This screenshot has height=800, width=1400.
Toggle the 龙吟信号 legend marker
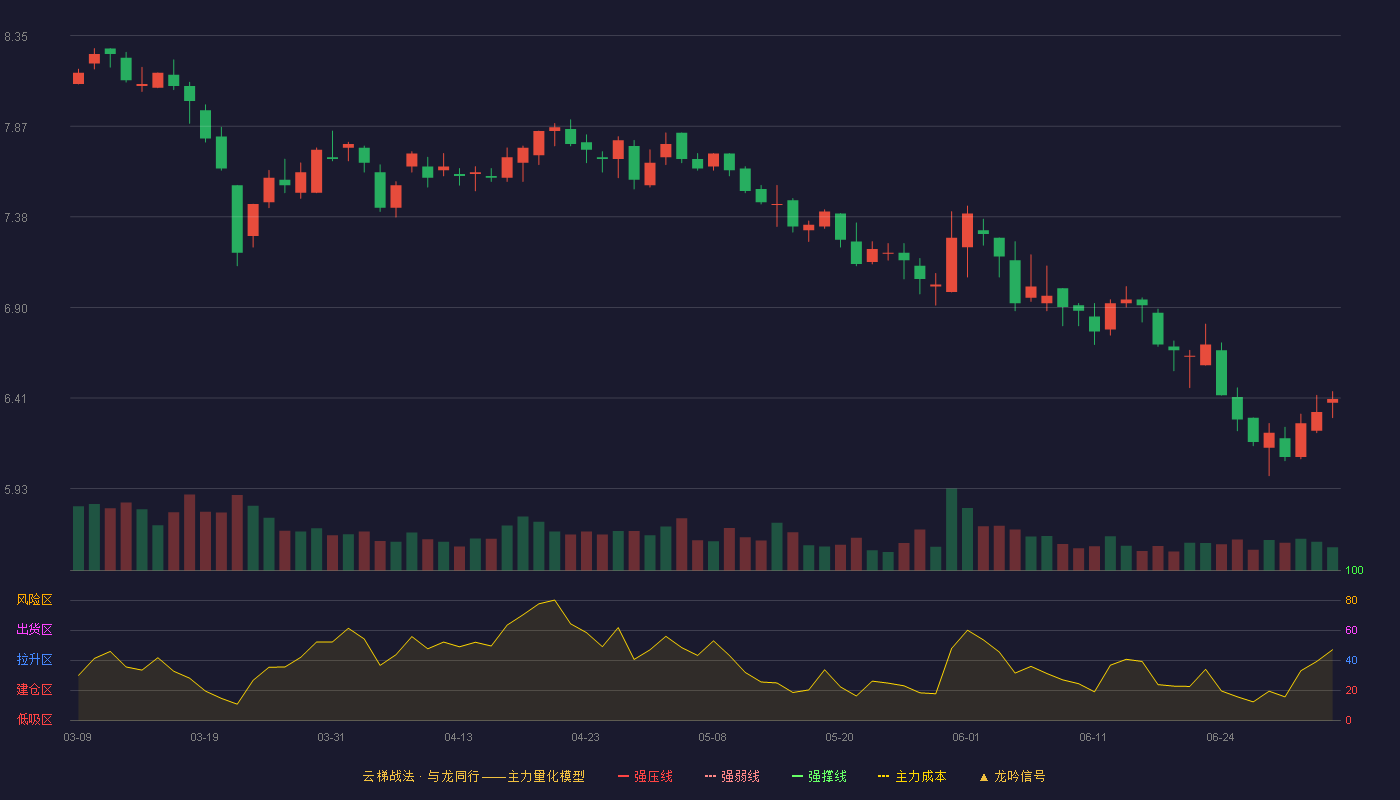(x=1012, y=776)
